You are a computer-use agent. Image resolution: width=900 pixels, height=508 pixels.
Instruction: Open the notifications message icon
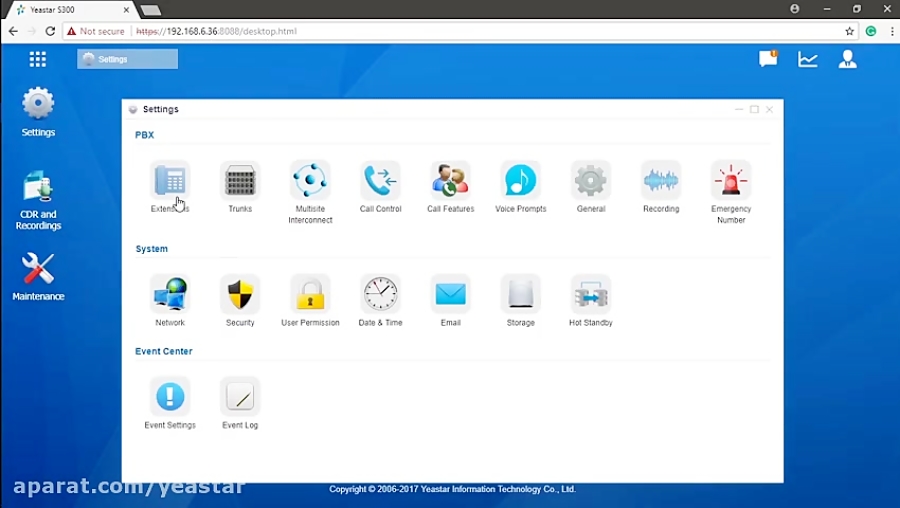click(x=768, y=59)
